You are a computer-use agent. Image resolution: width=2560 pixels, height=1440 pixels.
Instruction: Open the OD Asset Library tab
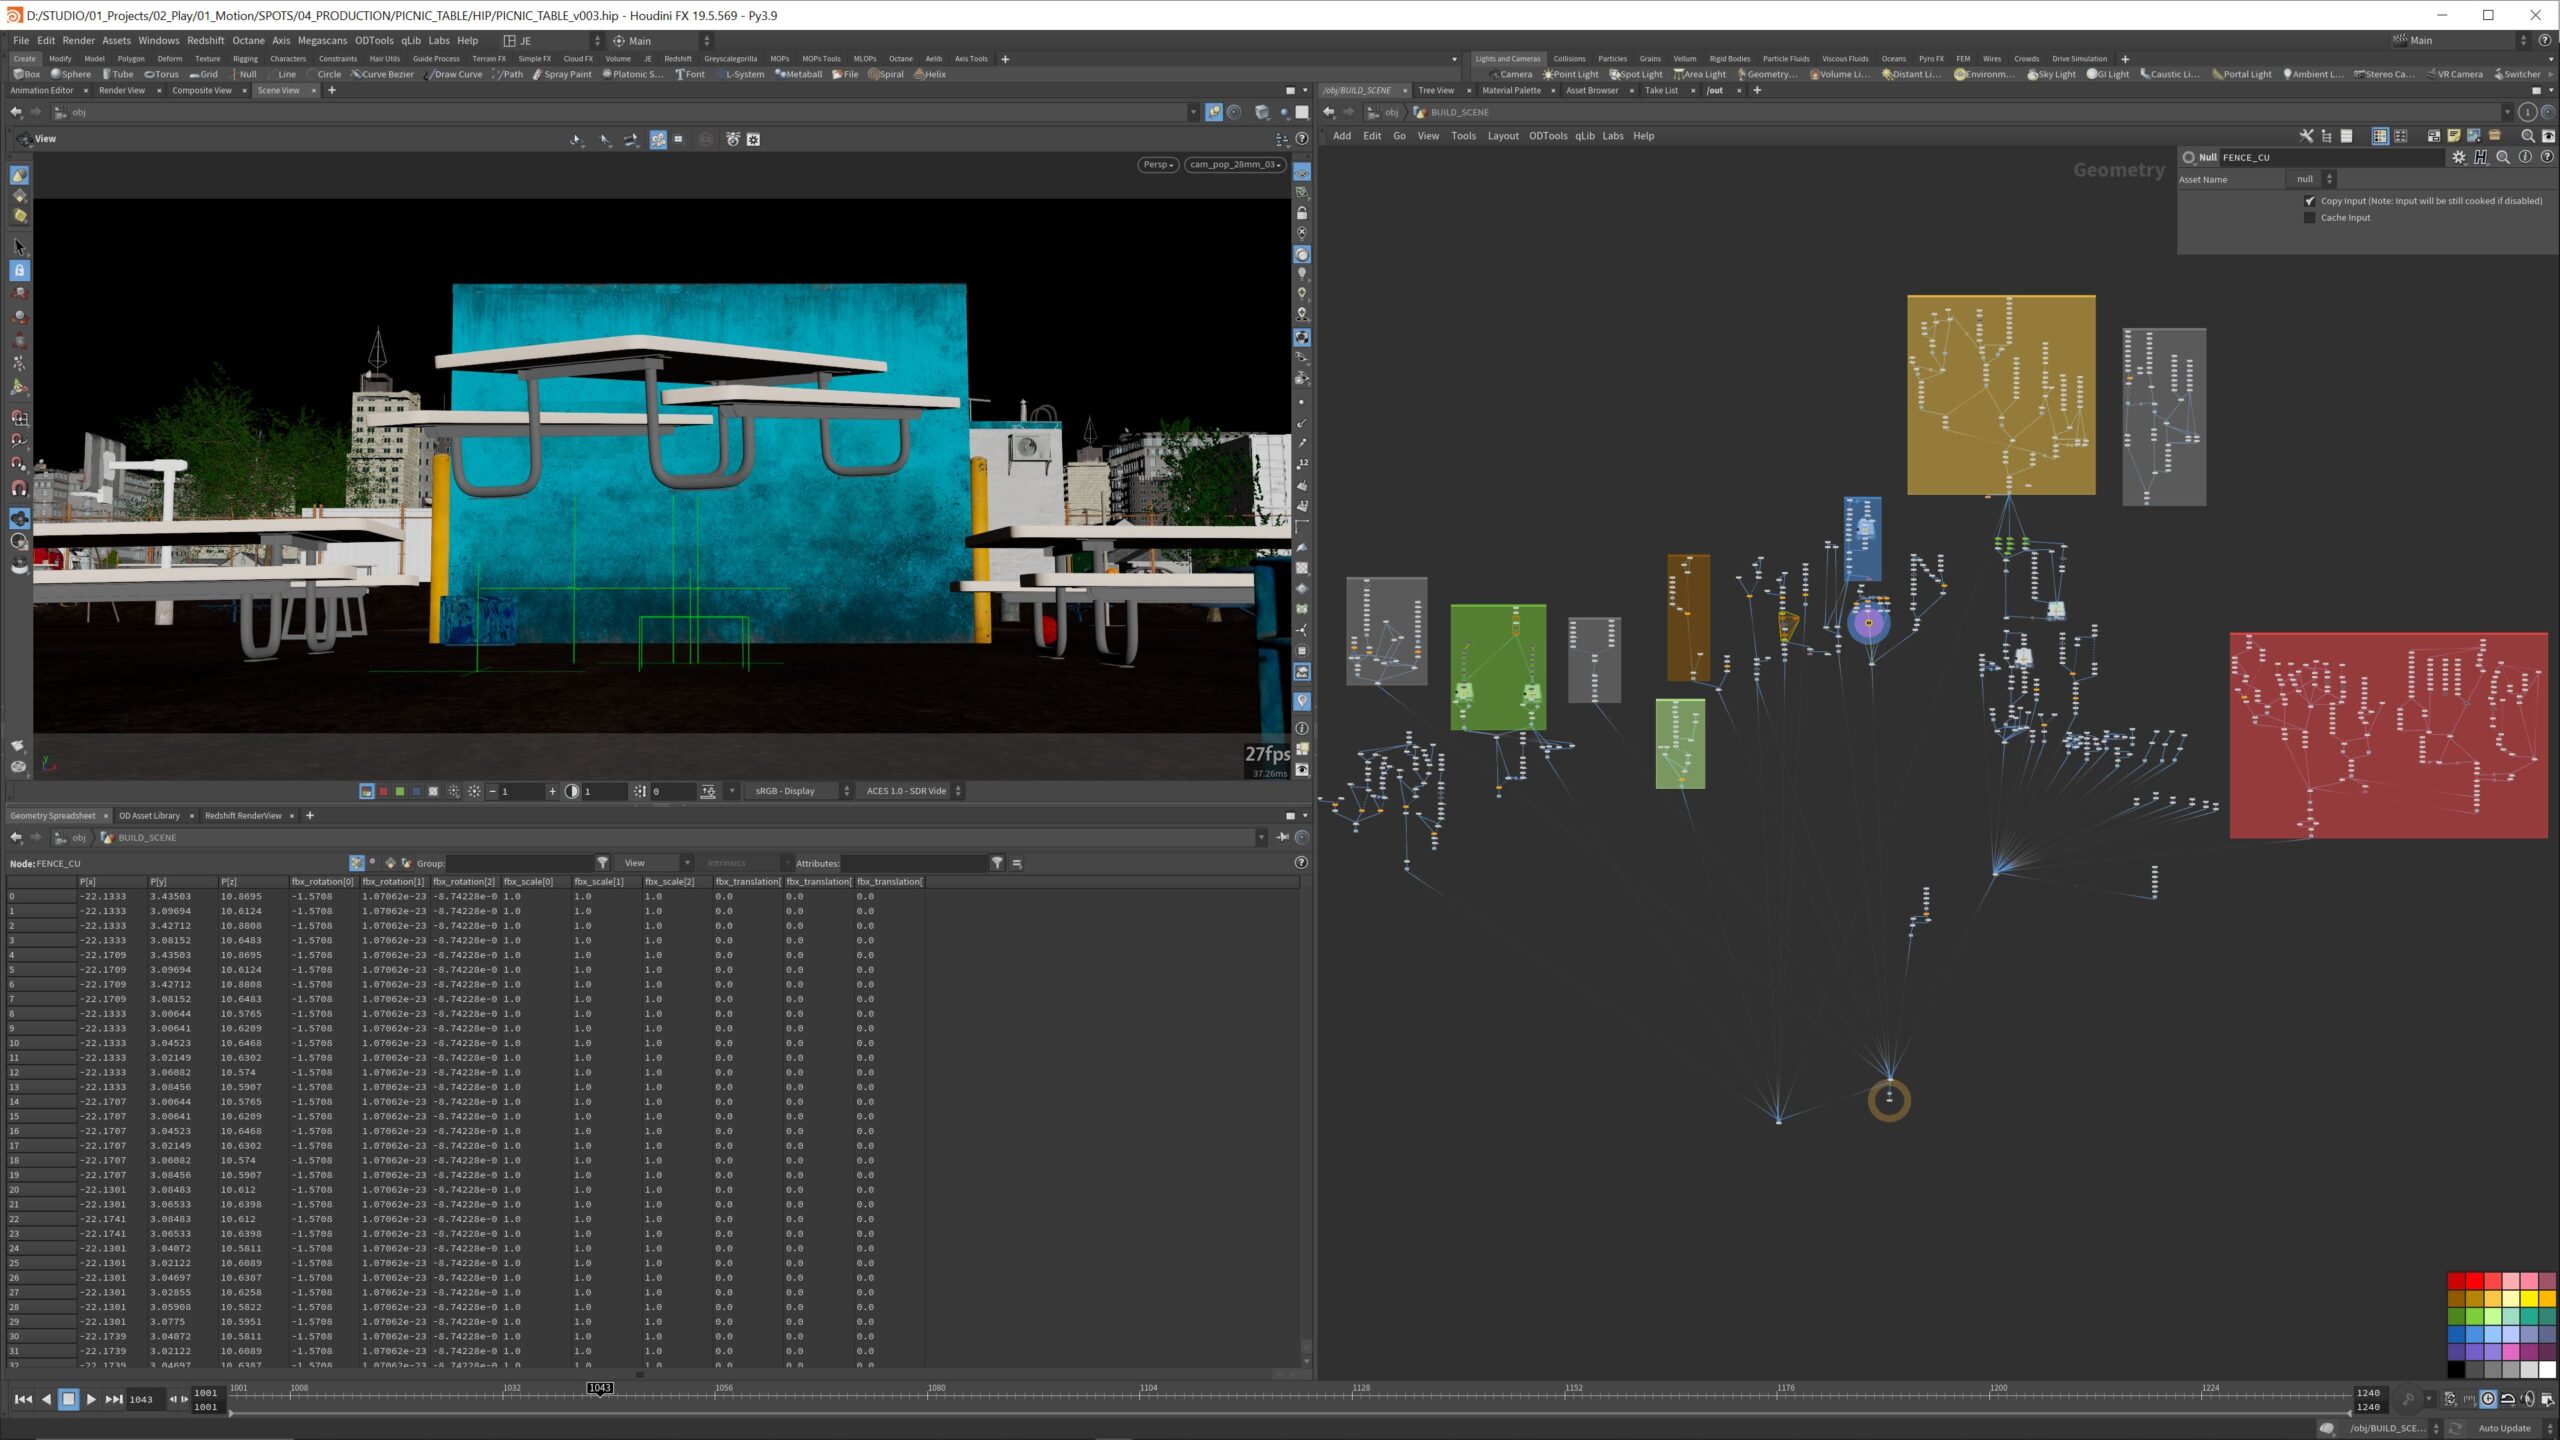[149, 816]
